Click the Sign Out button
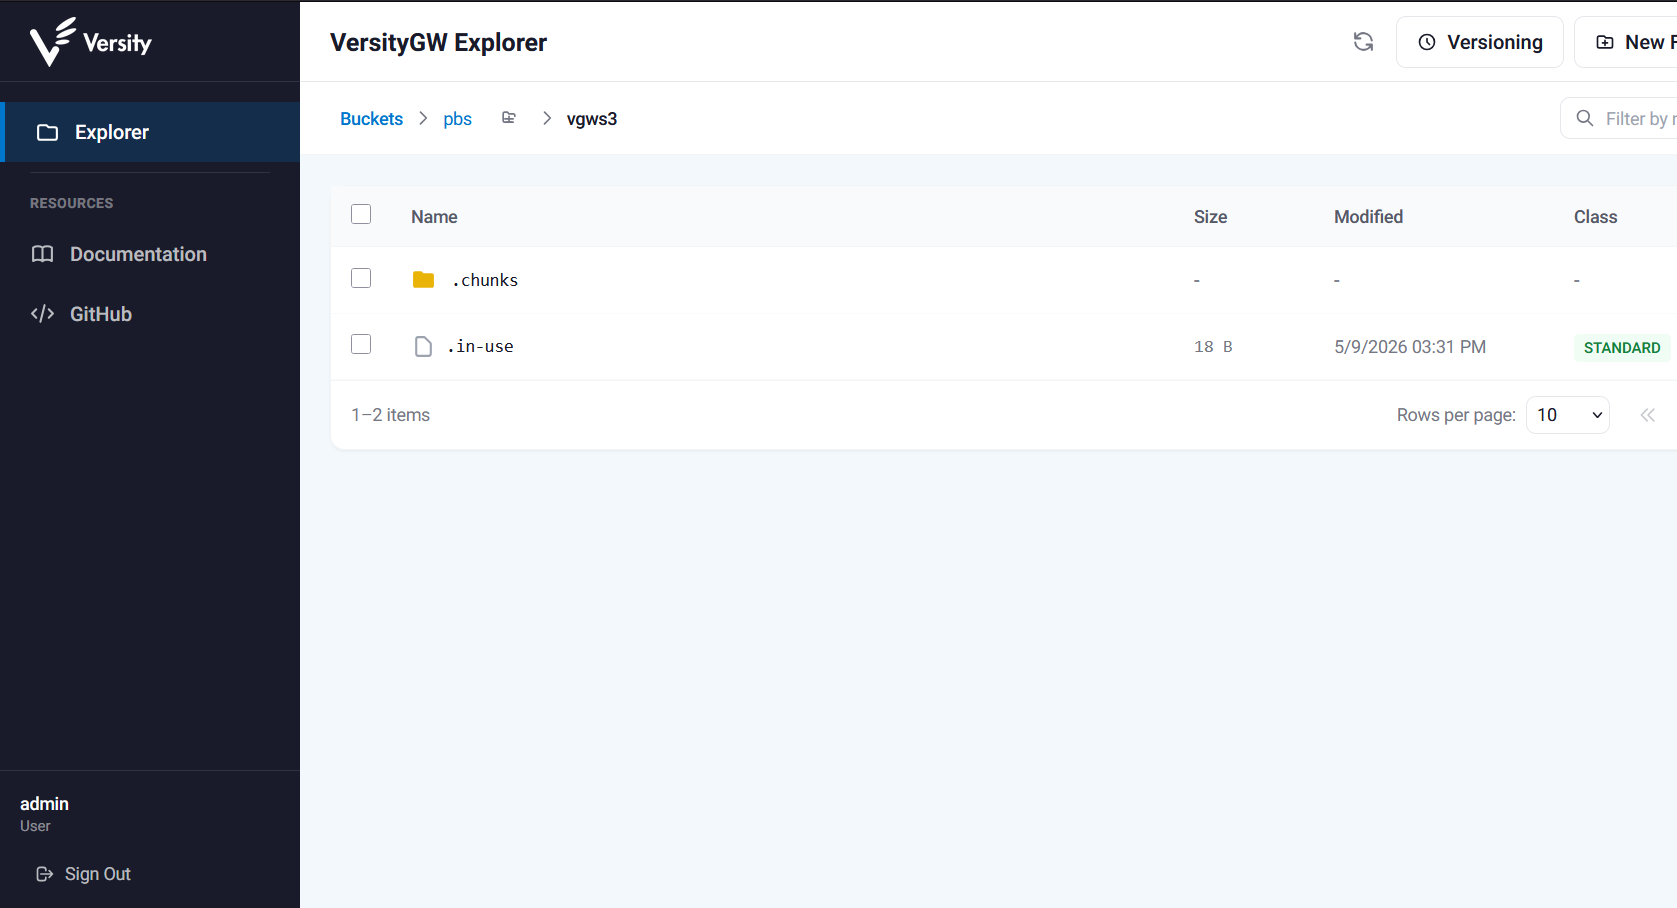The image size is (1677, 908). pyautogui.click(x=84, y=874)
